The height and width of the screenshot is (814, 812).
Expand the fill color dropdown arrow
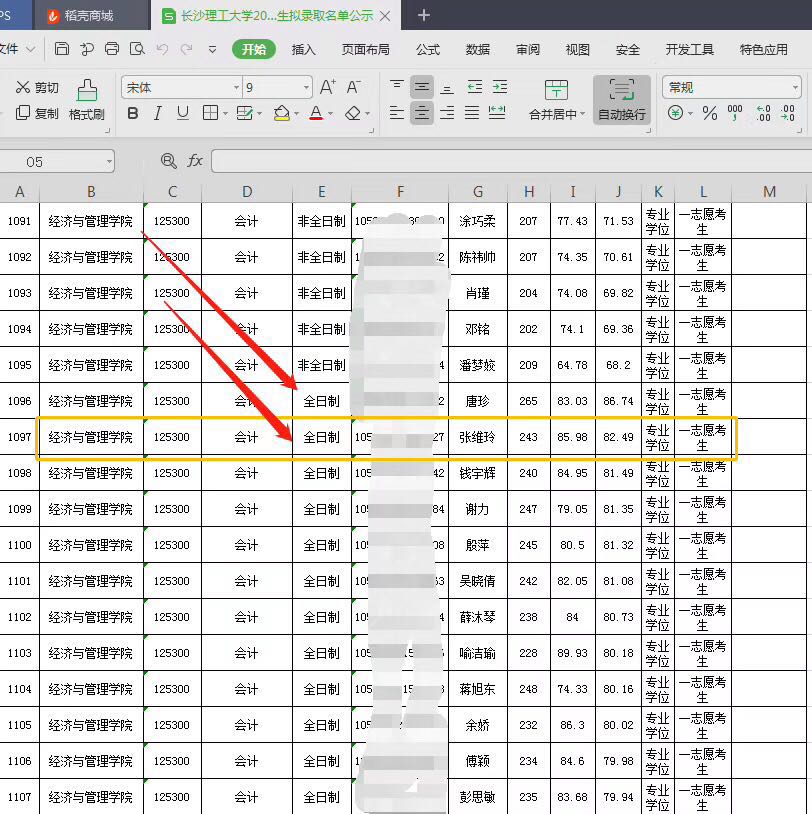(296, 113)
